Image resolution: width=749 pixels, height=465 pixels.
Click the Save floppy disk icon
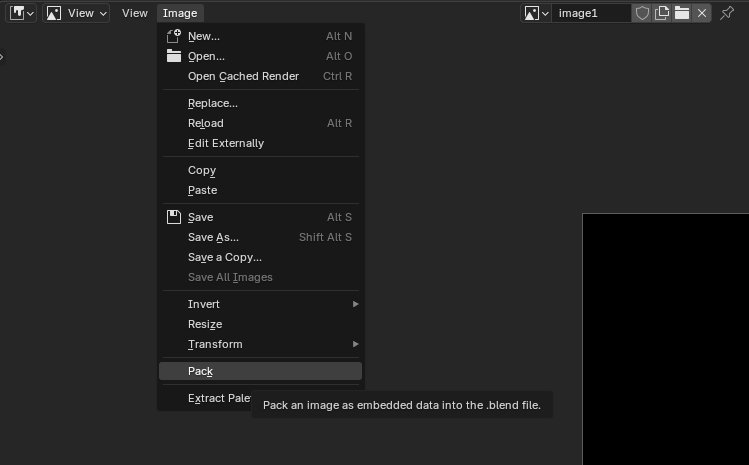[x=174, y=217]
